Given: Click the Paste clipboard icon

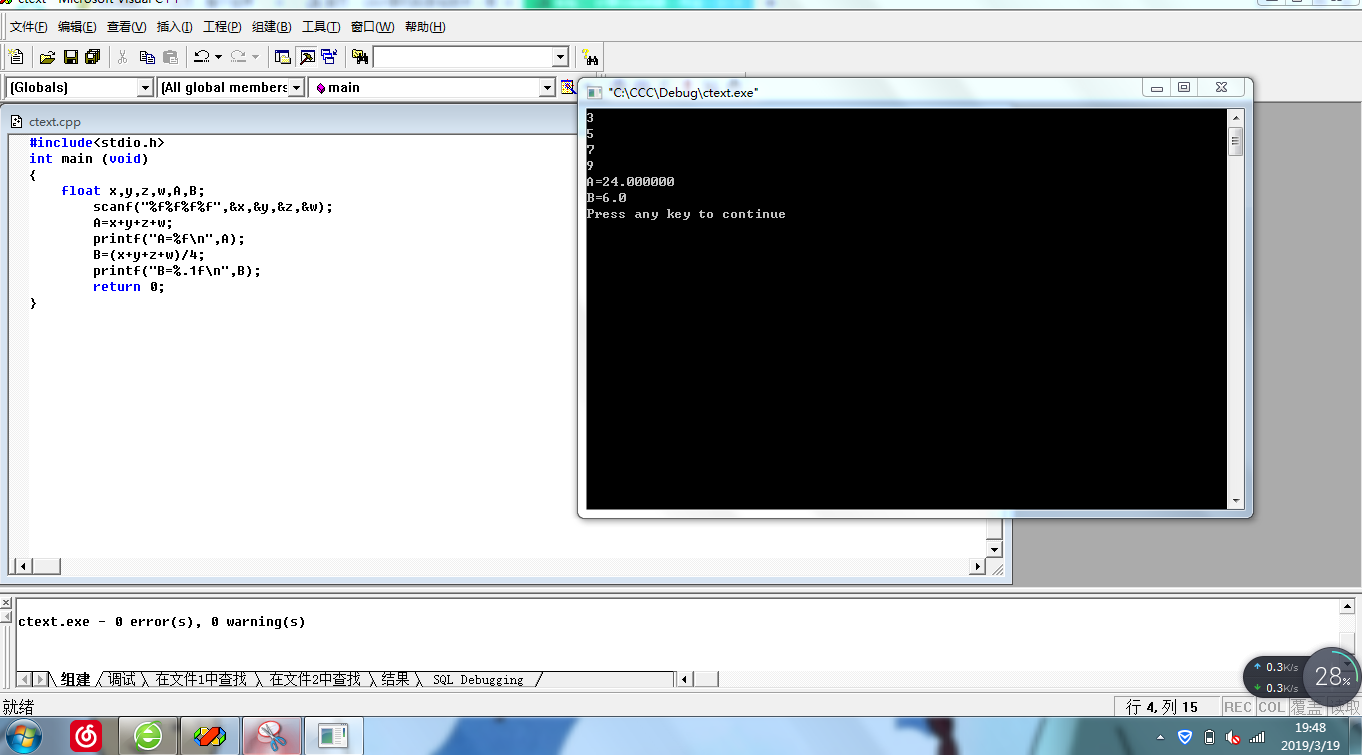Looking at the screenshot, I should (170, 57).
